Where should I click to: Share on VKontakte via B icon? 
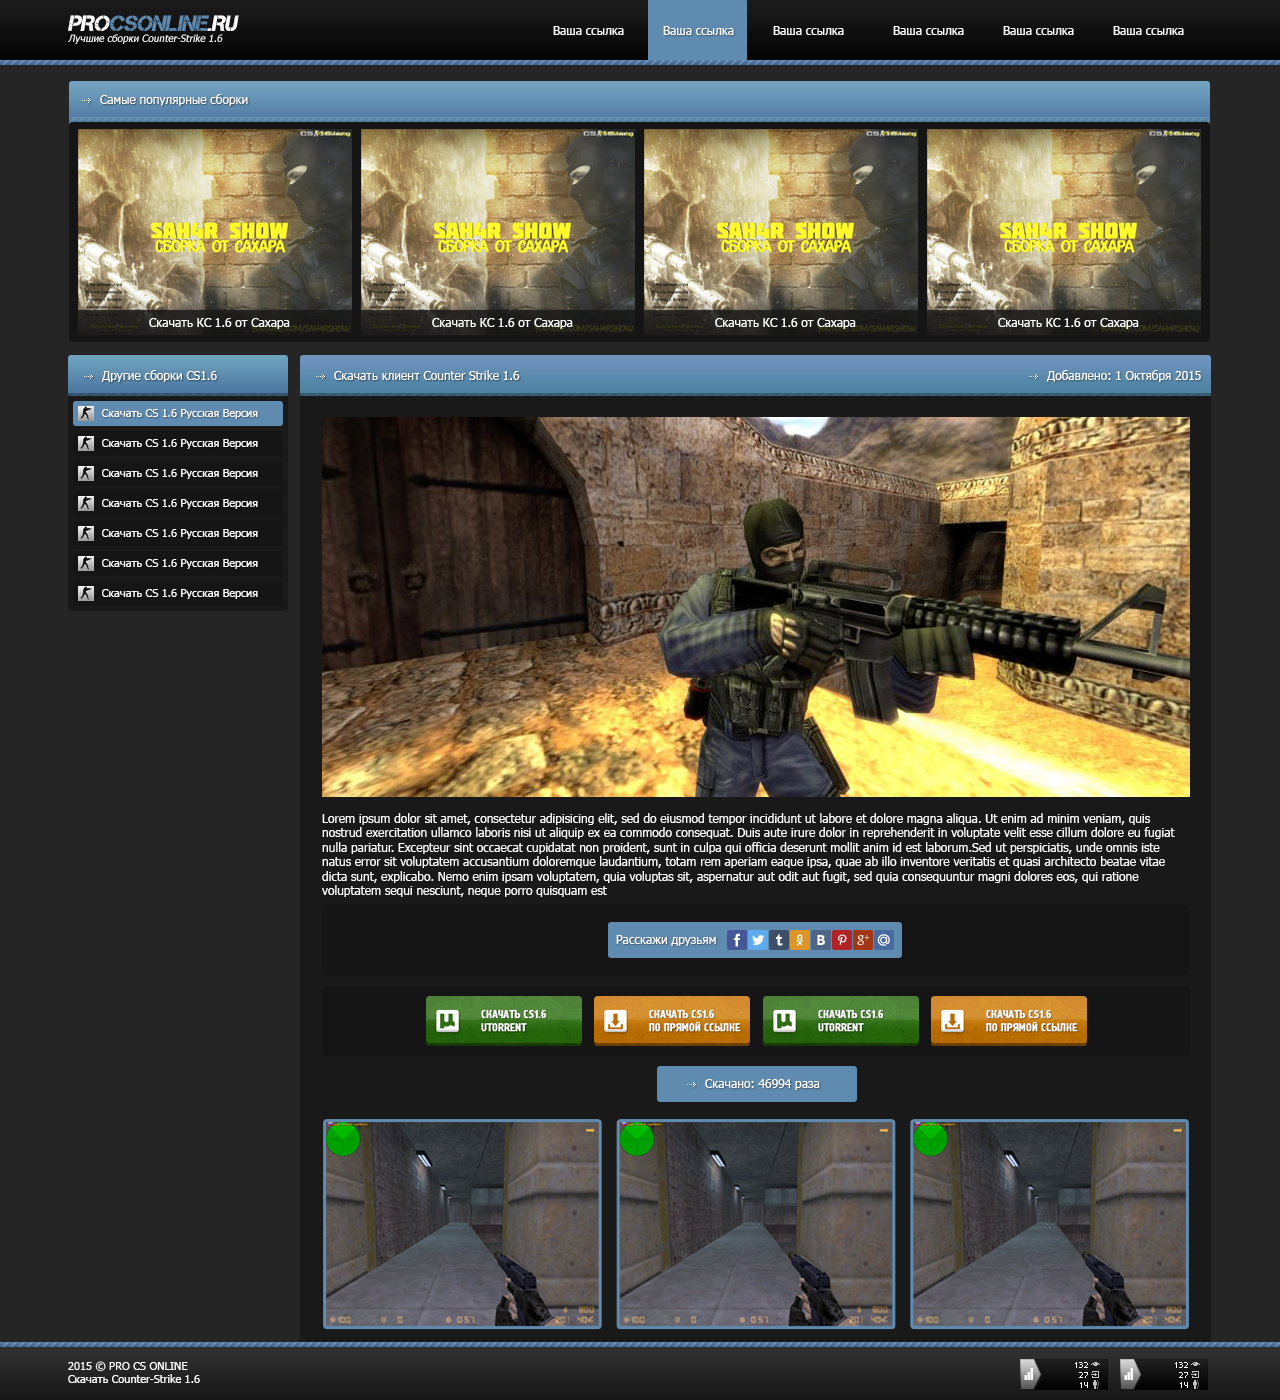pyautogui.click(x=821, y=940)
